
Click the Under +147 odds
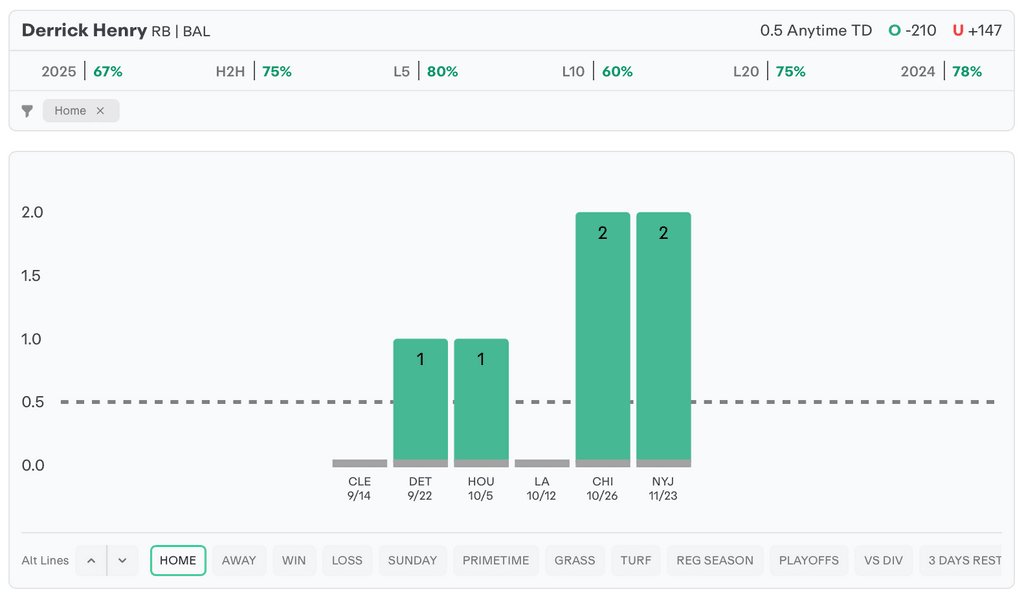[977, 31]
